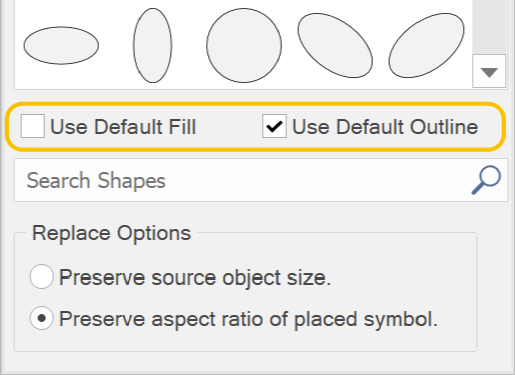515x375 pixels.
Task: Click 'Preserve source object size.' label text
Action: point(195,278)
